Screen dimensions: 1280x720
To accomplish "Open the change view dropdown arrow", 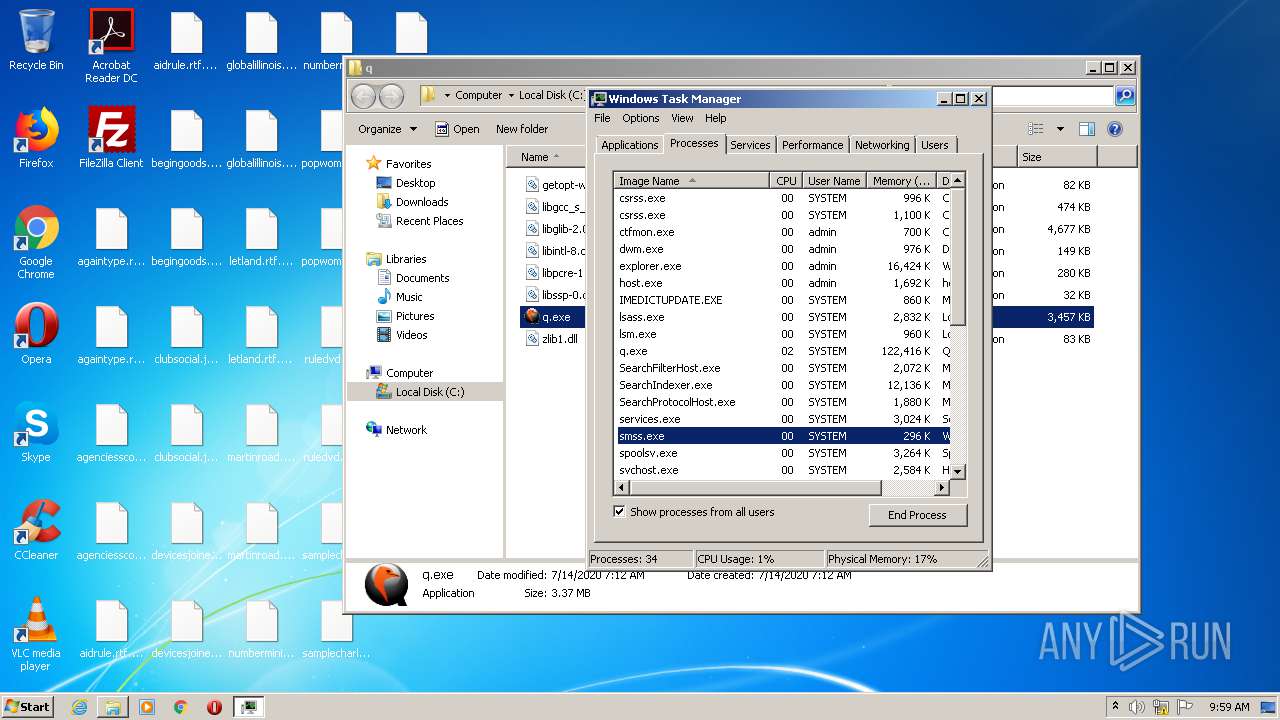I will point(1060,129).
